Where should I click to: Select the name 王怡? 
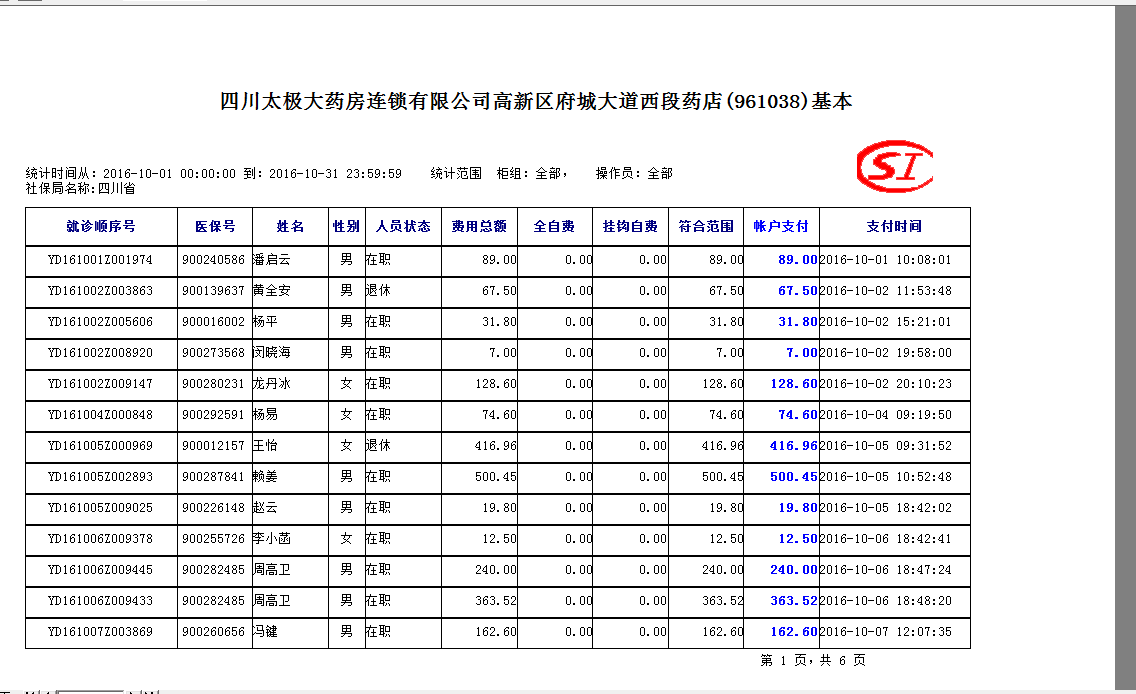(265, 446)
